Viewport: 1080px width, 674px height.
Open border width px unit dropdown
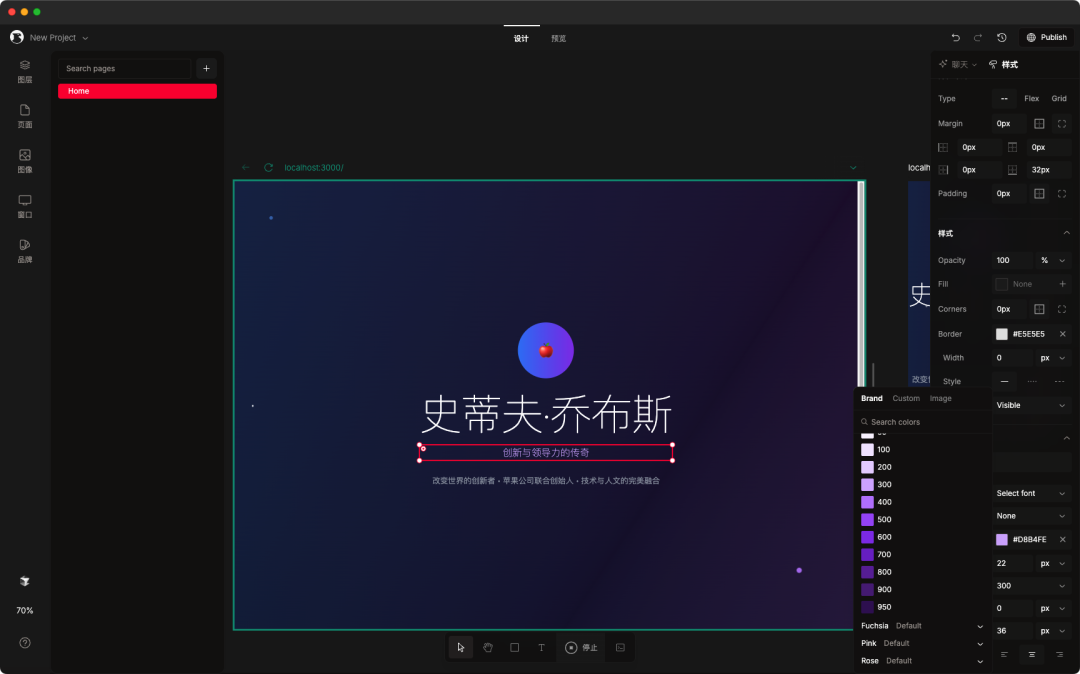coord(1053,358)
